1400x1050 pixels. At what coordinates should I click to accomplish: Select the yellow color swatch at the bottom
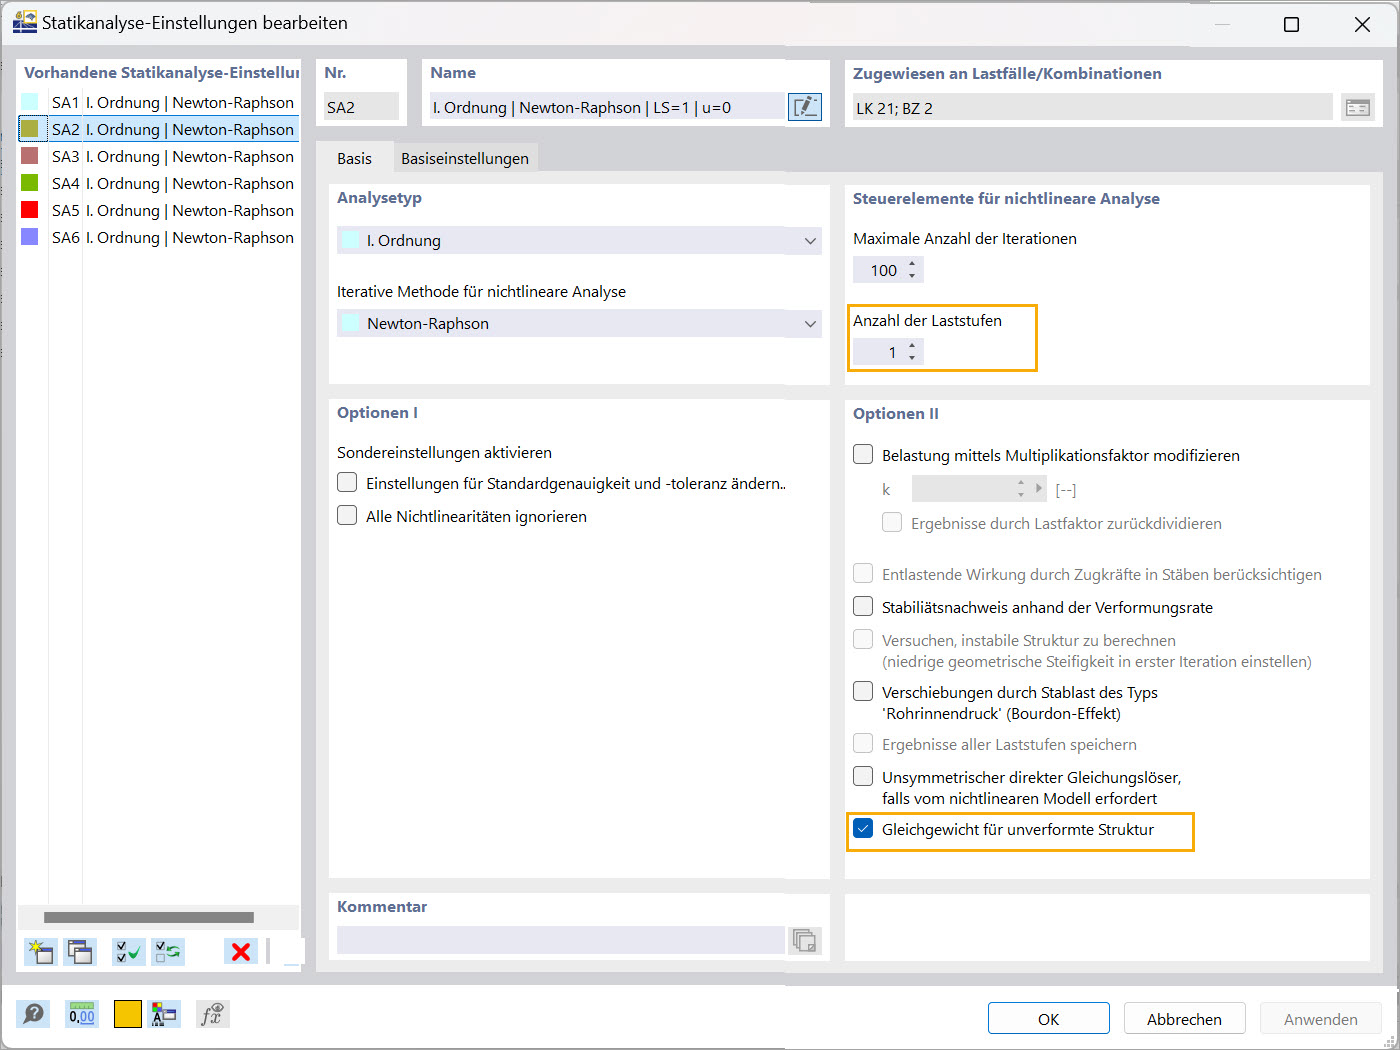pyautogui.click(x=127, y=1014)
